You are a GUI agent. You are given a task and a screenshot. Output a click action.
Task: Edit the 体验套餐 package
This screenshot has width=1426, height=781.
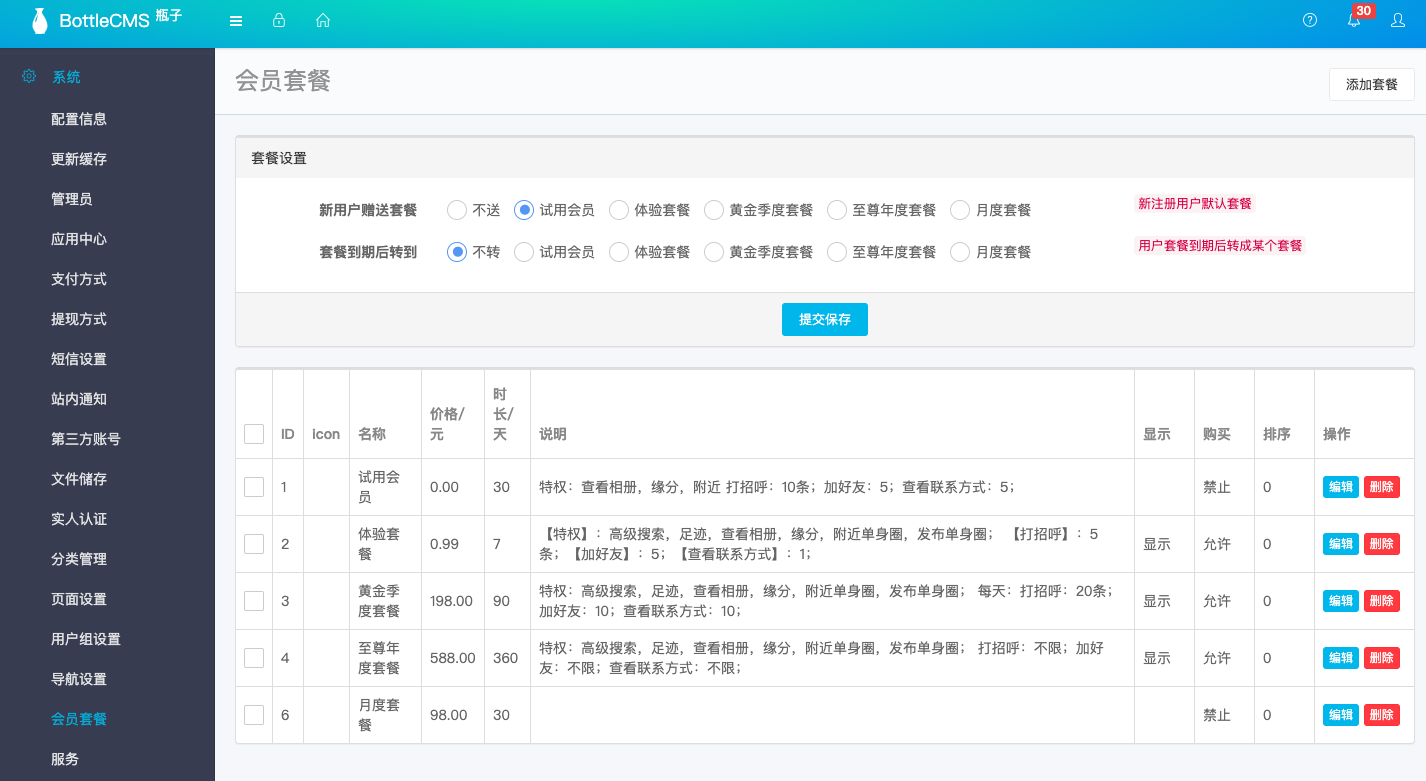pos(1340,544)
